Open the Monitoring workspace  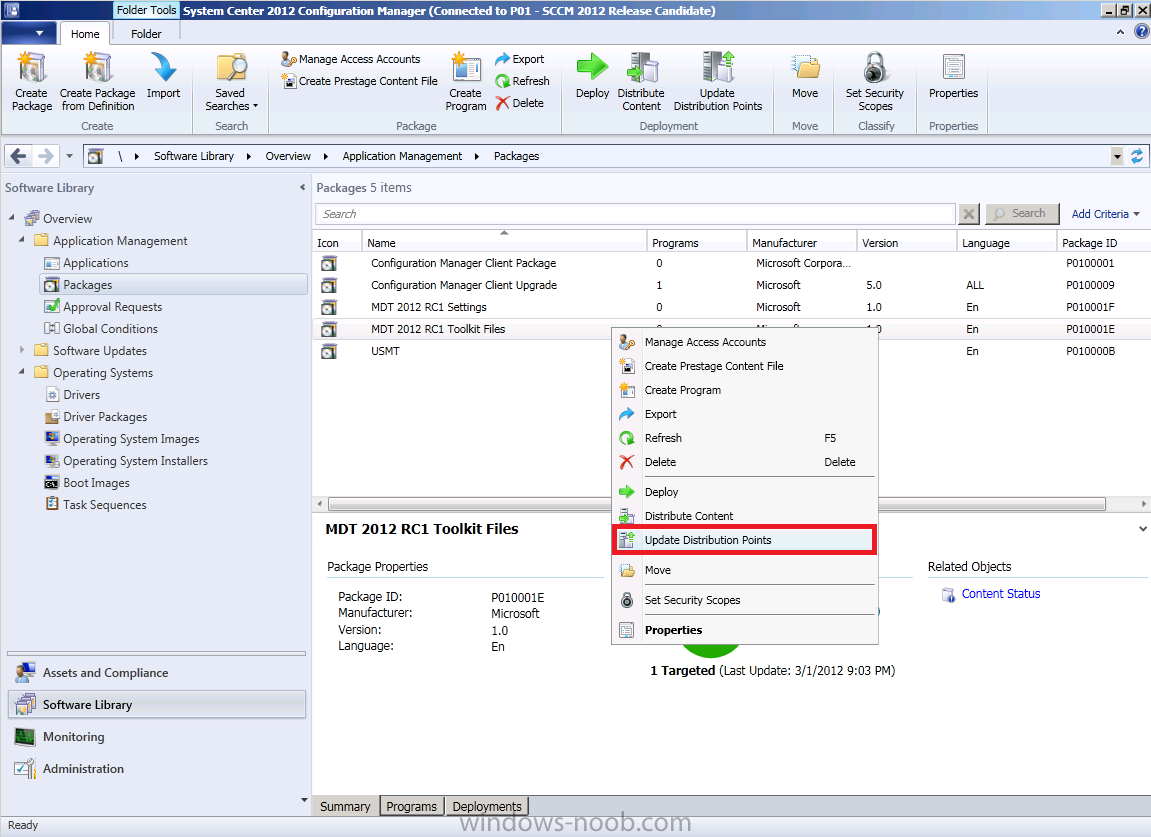pyautogui.click(x=157, y=736)
